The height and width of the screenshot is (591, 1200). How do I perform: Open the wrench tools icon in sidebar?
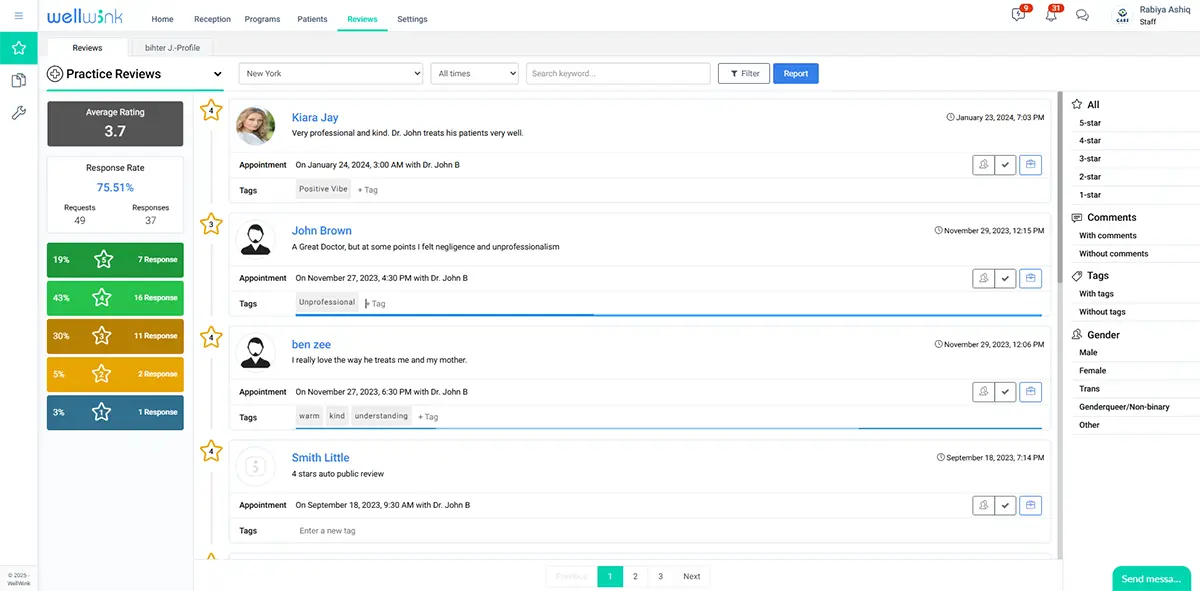18,113
